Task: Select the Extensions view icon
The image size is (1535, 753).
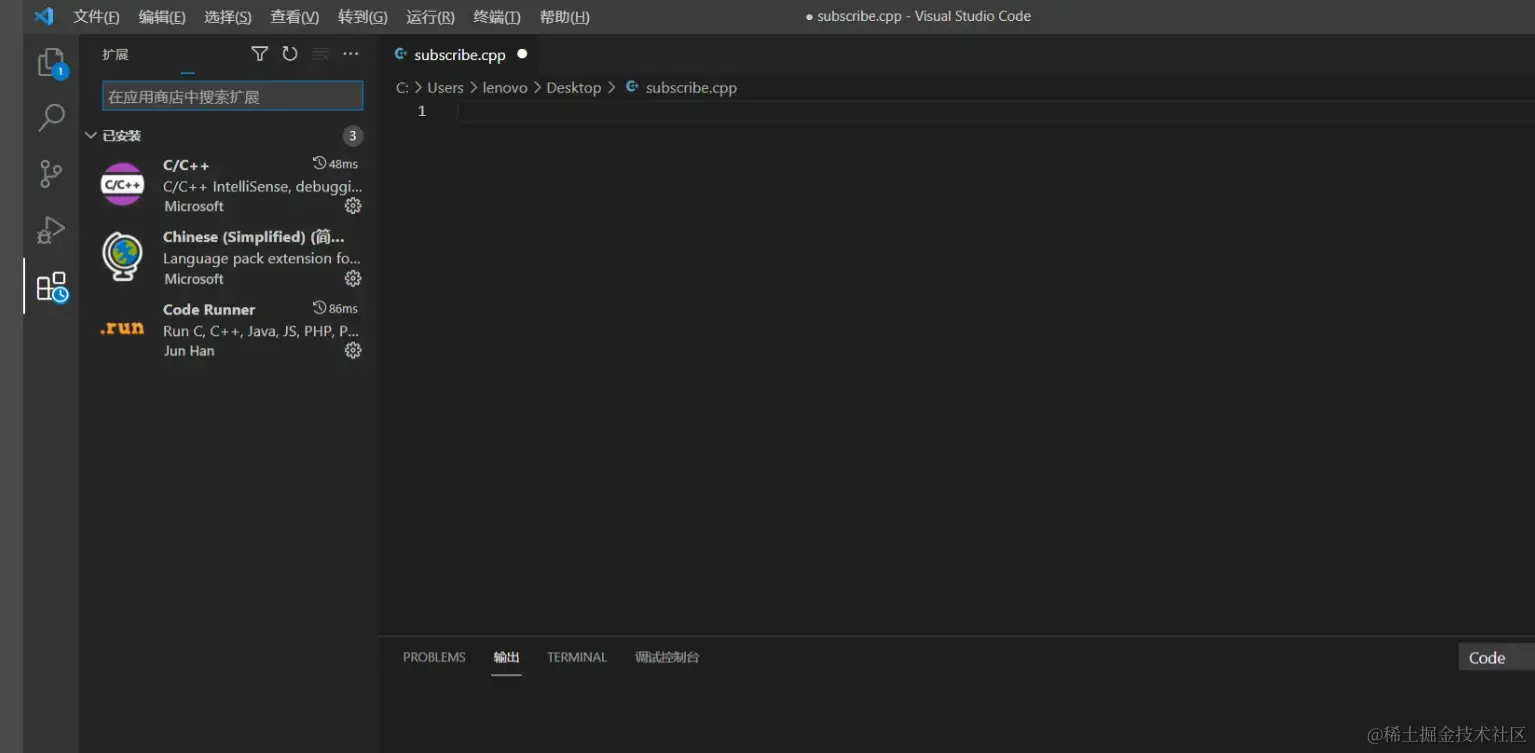Action: pos(51,287)
